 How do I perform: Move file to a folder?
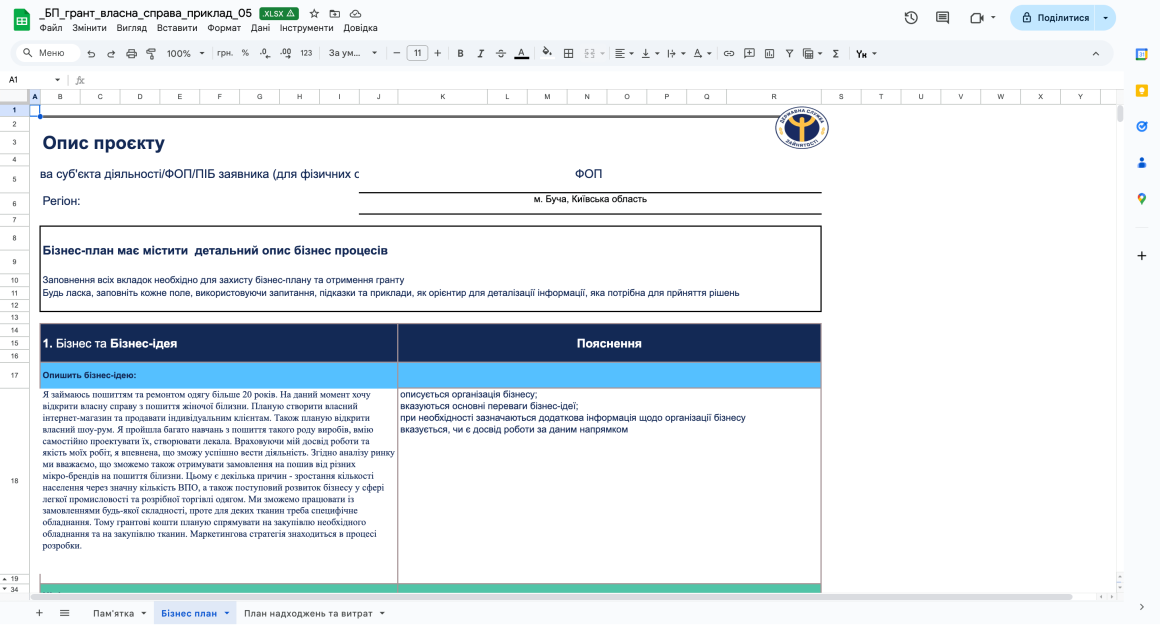click(335, 13)
